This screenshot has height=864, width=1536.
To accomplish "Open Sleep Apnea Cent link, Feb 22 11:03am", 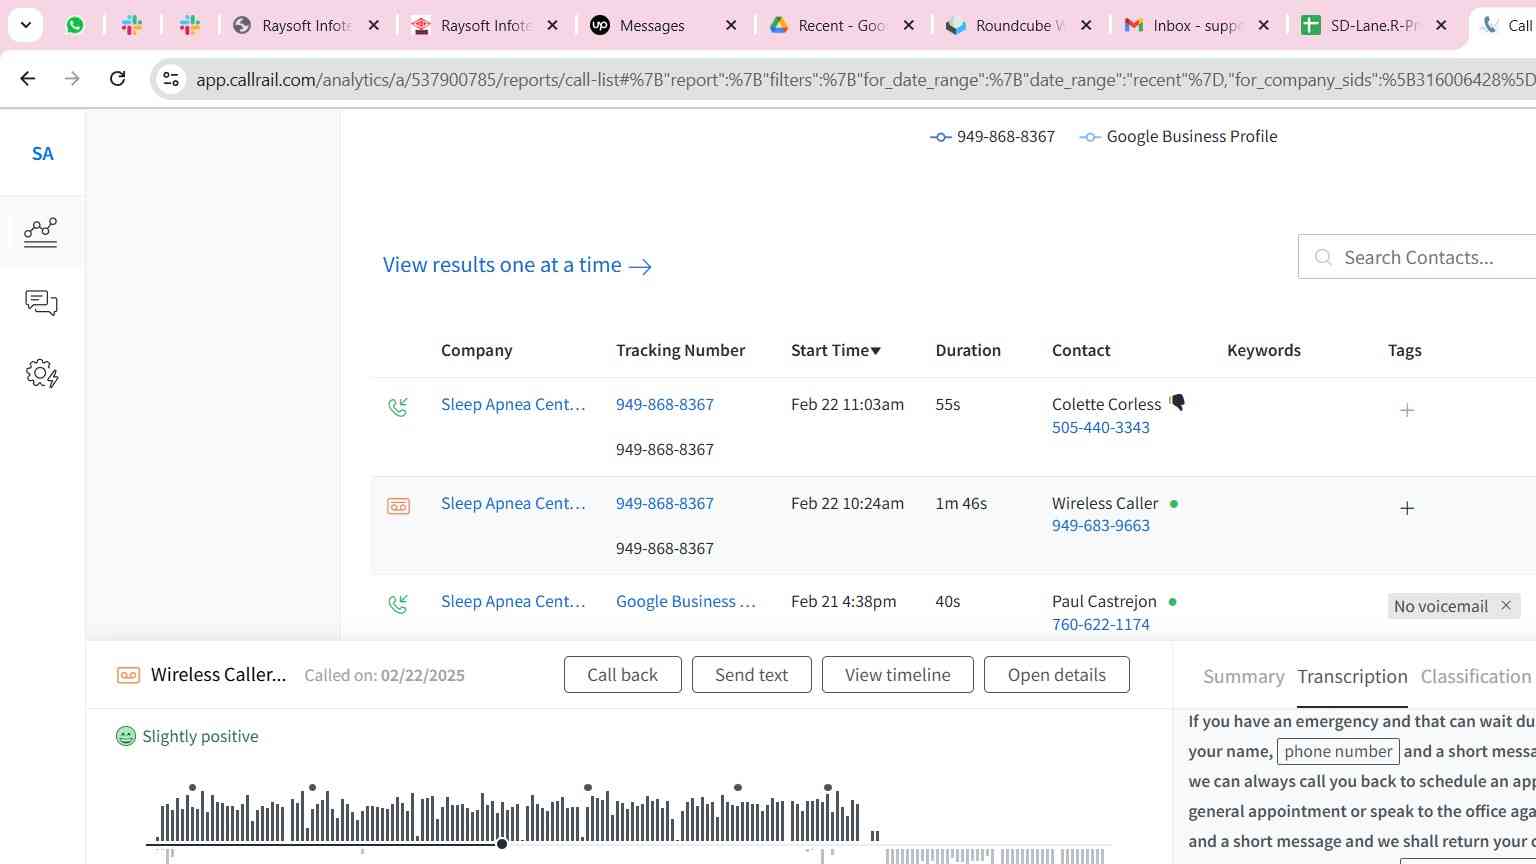I will pos(513,404).
